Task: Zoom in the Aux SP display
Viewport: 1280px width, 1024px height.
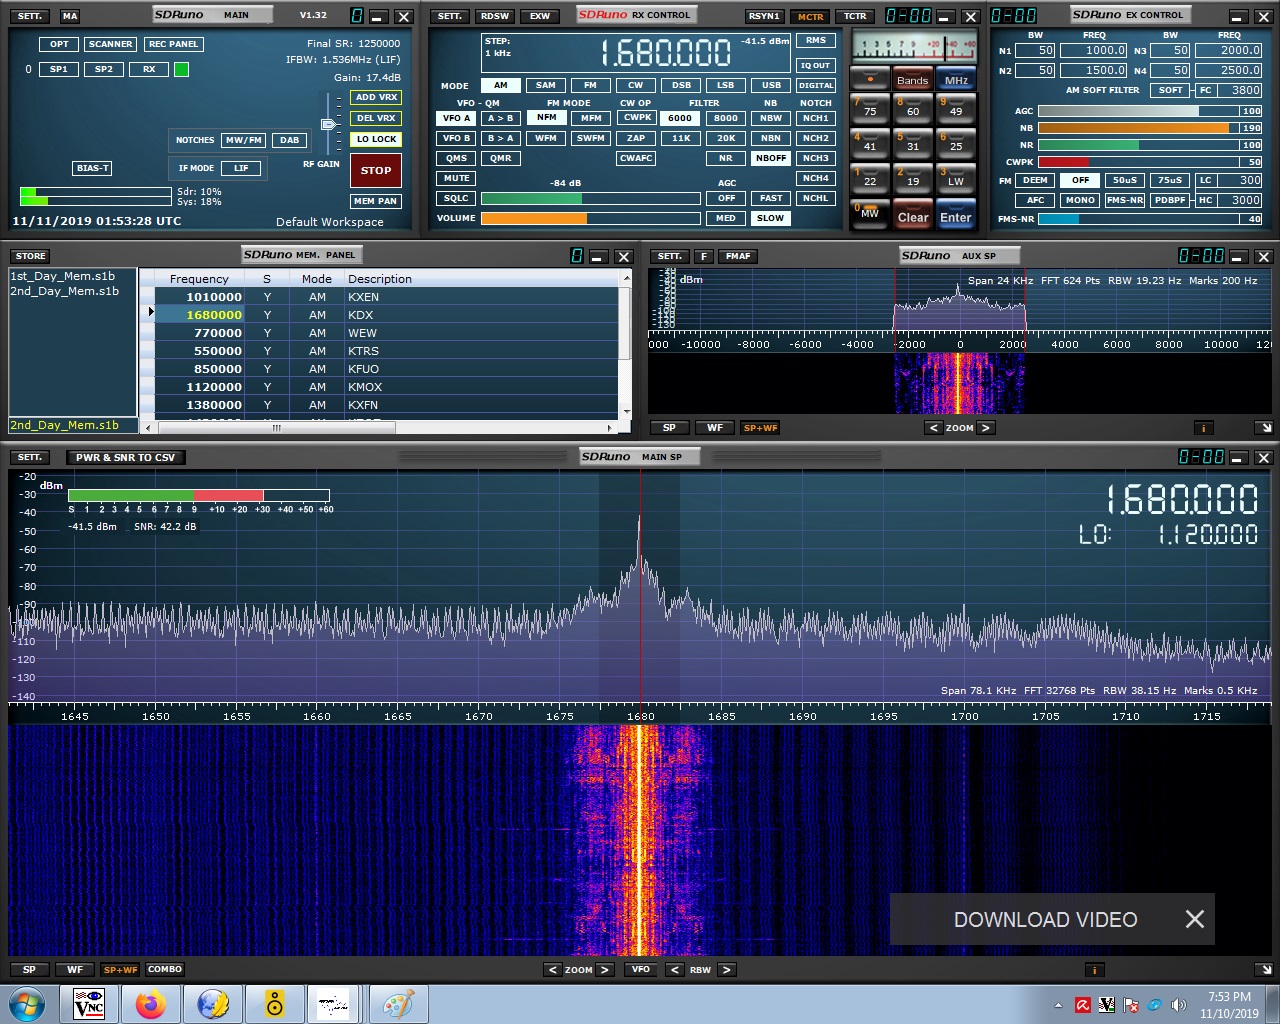Action: tap(985, 428)
